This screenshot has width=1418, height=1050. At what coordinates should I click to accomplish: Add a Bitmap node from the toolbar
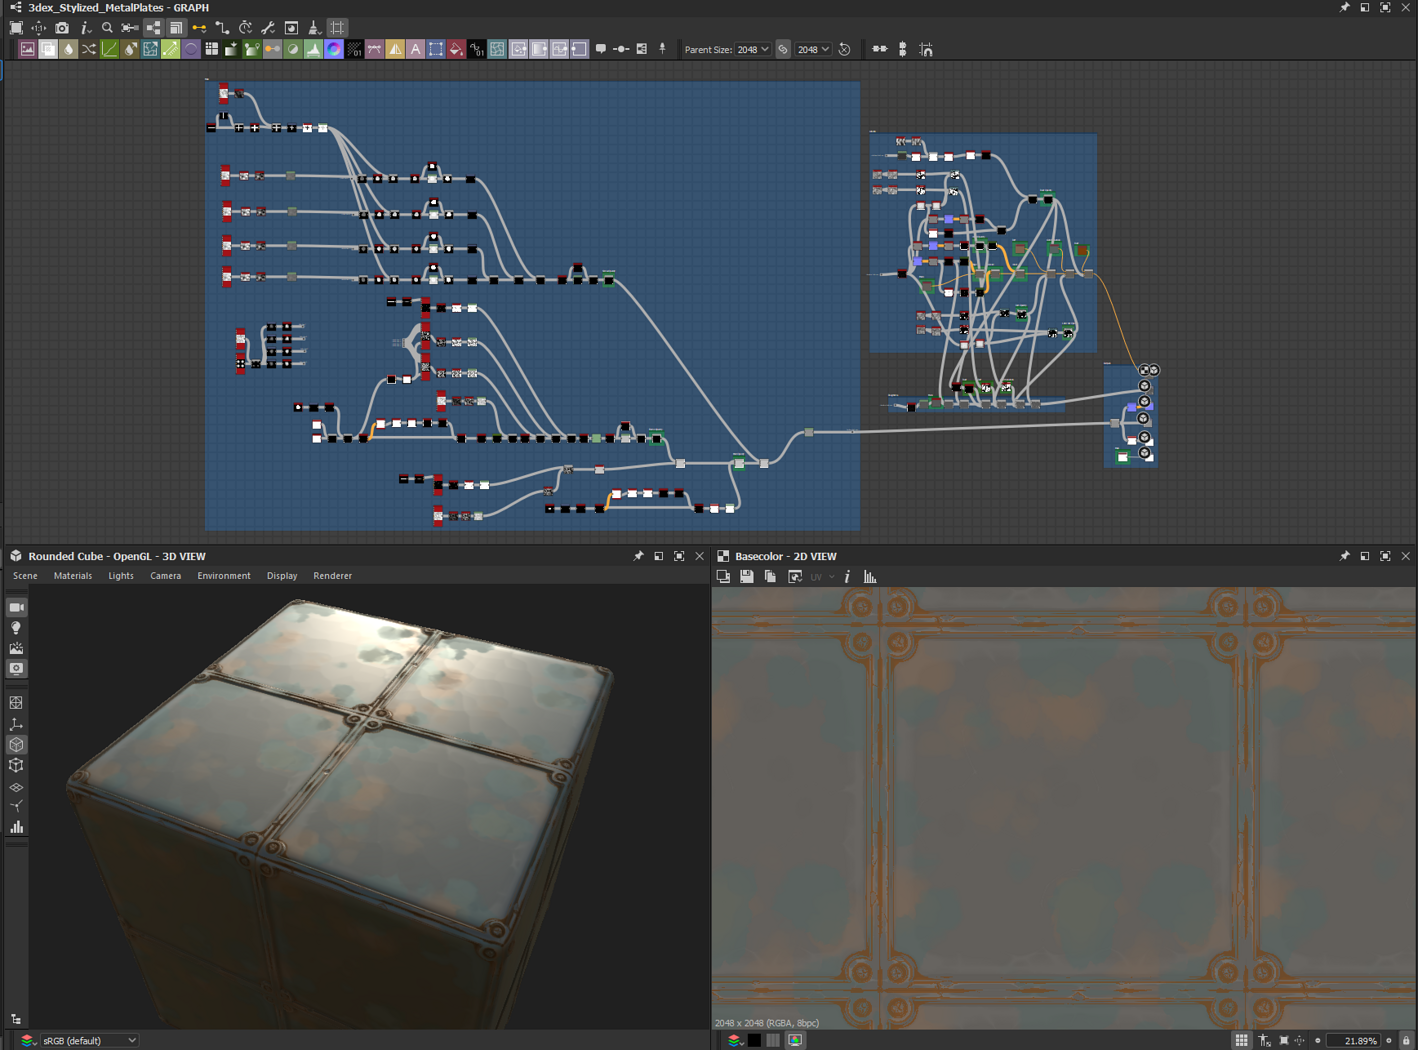coord(27,49)
